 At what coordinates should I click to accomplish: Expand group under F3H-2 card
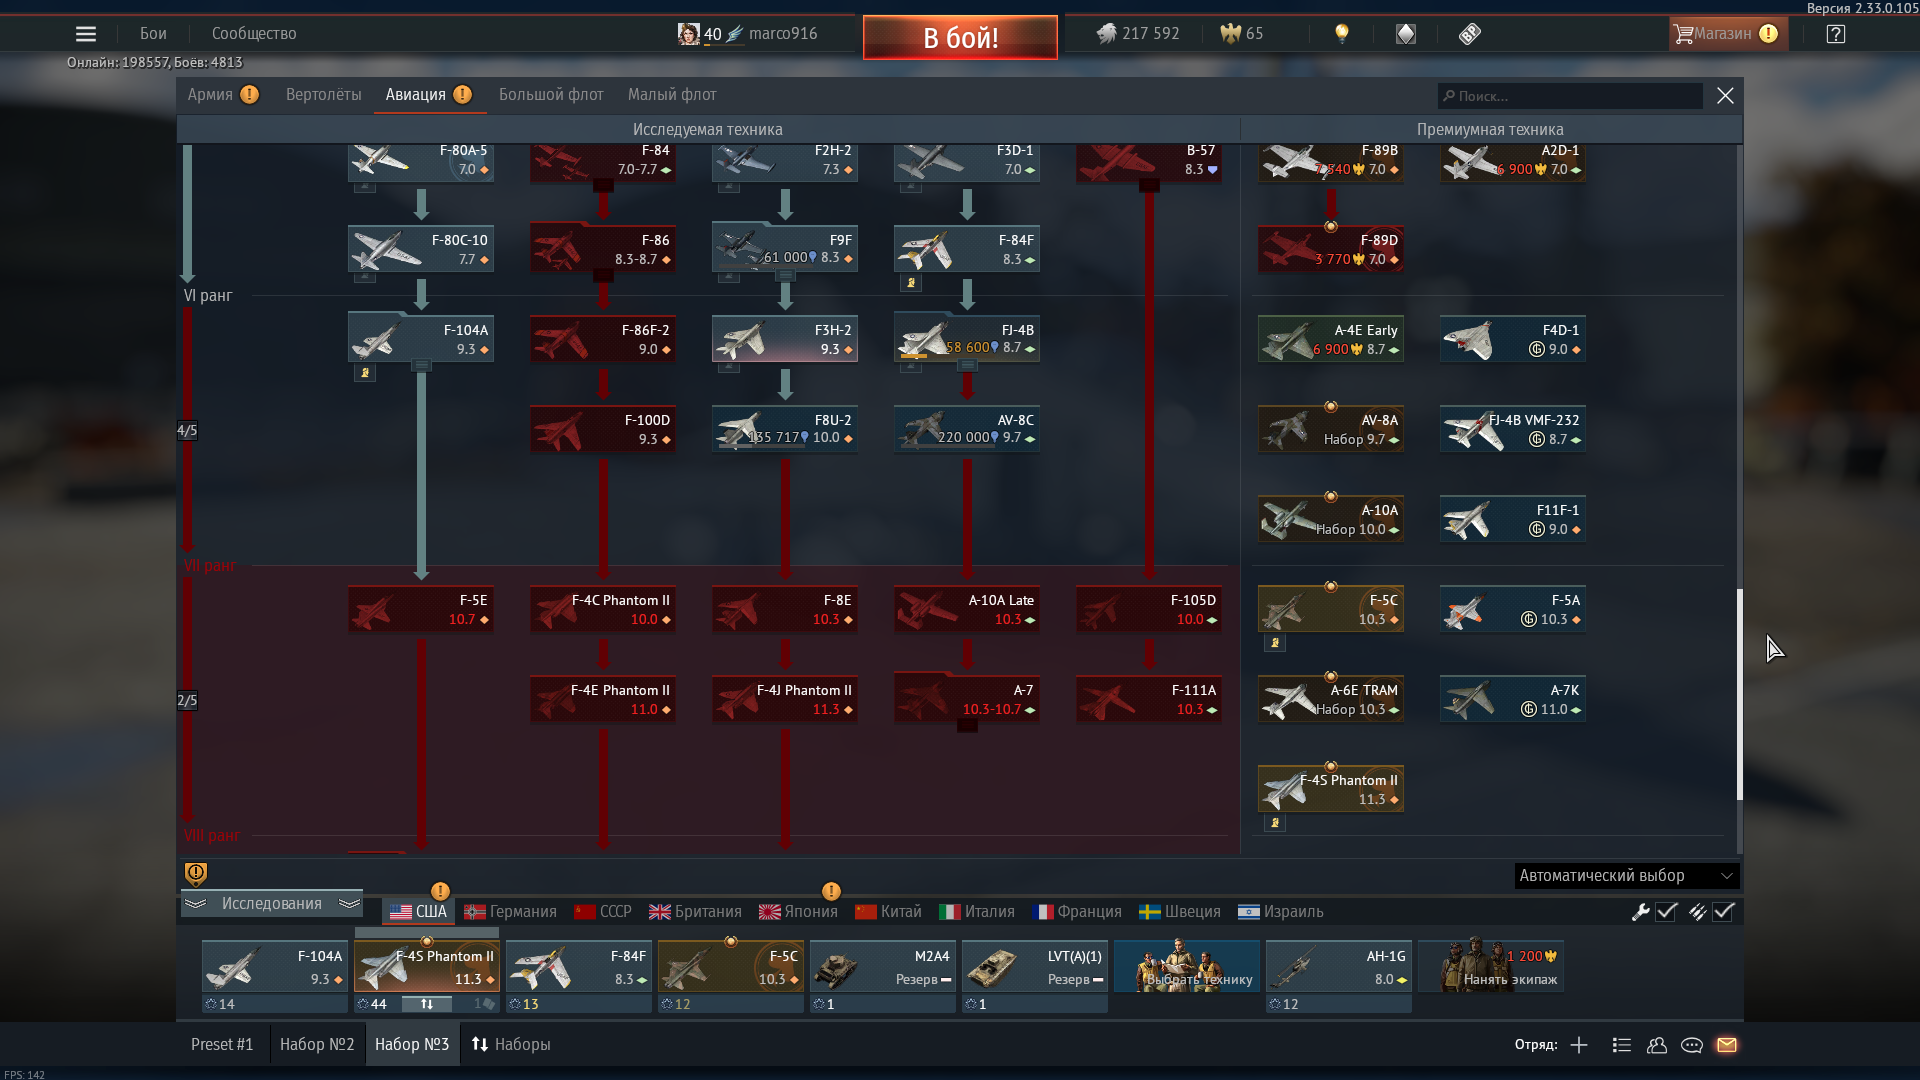[x=729, y=367]
